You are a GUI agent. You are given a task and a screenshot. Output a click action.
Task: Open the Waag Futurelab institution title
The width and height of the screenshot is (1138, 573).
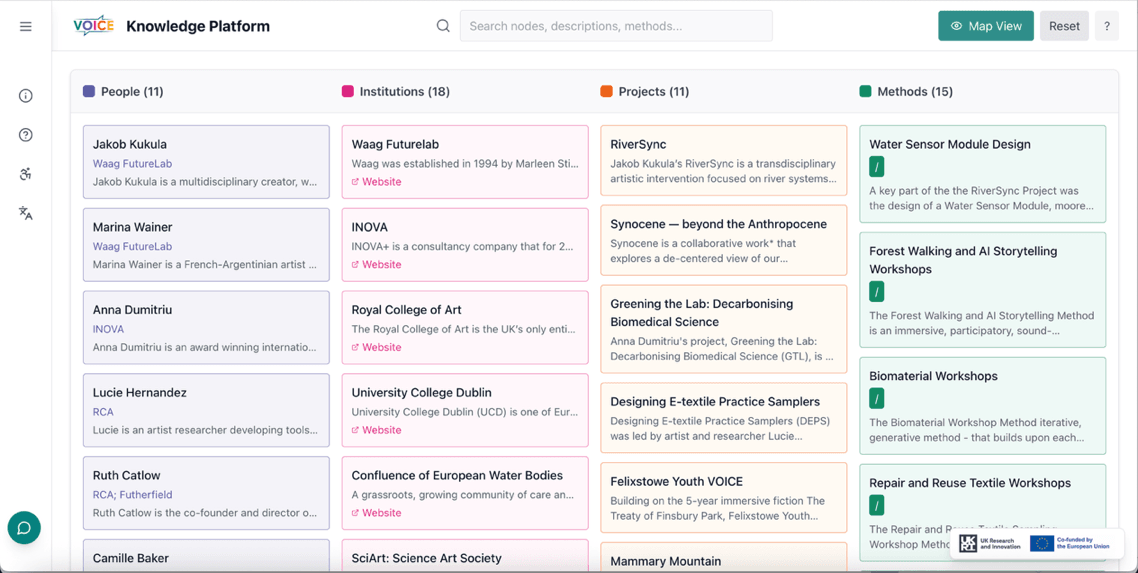point(395,144)
